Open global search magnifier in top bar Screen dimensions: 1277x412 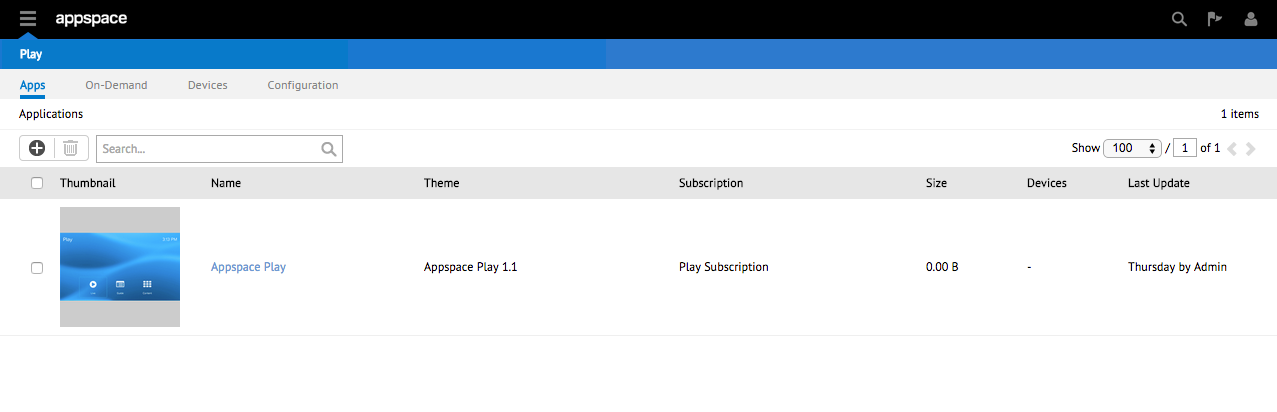point(1179,19)
